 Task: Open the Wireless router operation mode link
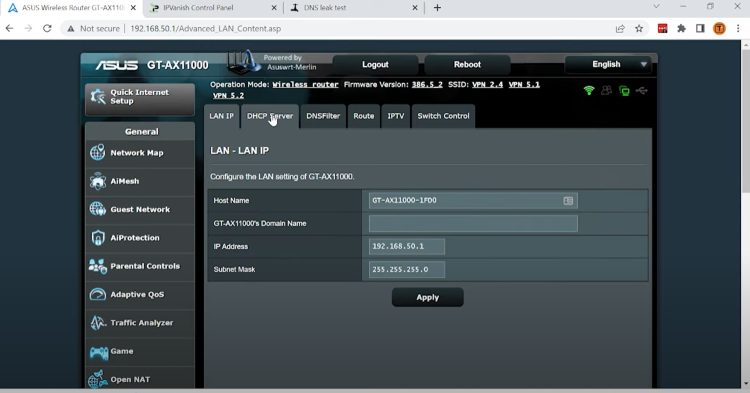point(305,85)
